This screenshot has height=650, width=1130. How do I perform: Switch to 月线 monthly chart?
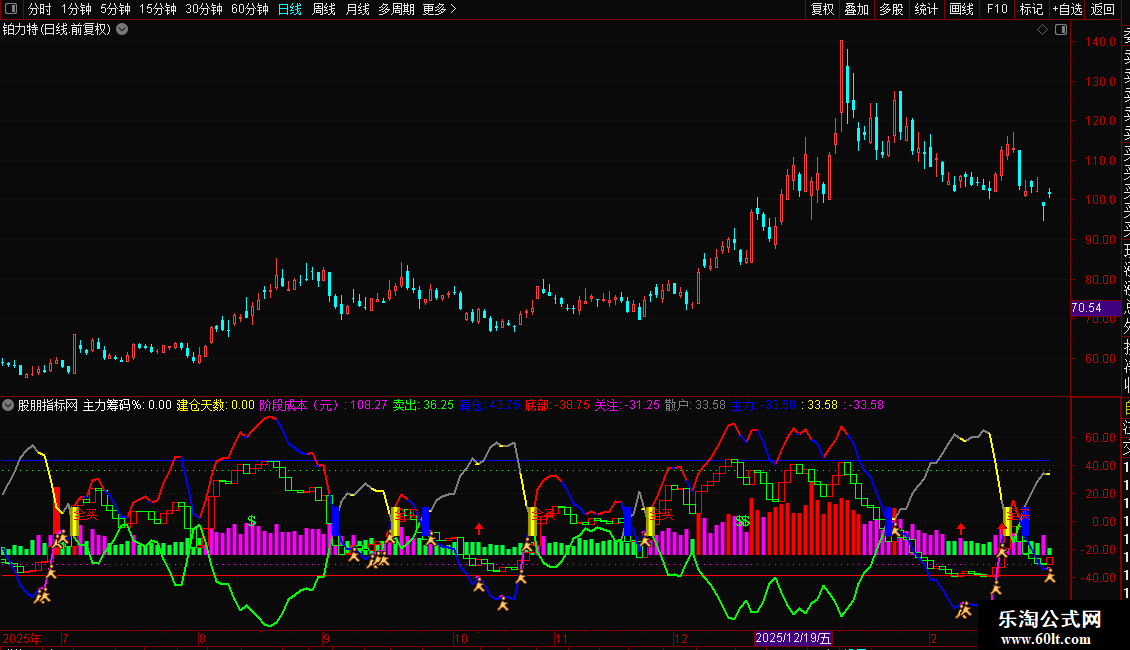(x=357, y=9)
